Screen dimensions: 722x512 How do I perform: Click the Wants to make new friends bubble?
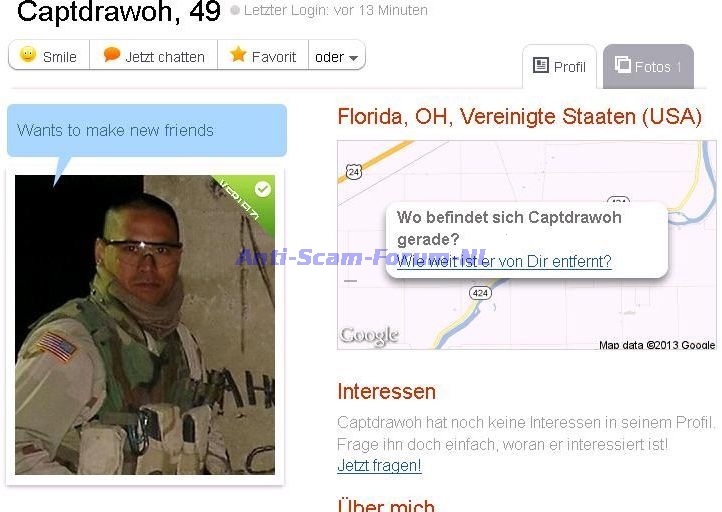(x=147, y=130)
